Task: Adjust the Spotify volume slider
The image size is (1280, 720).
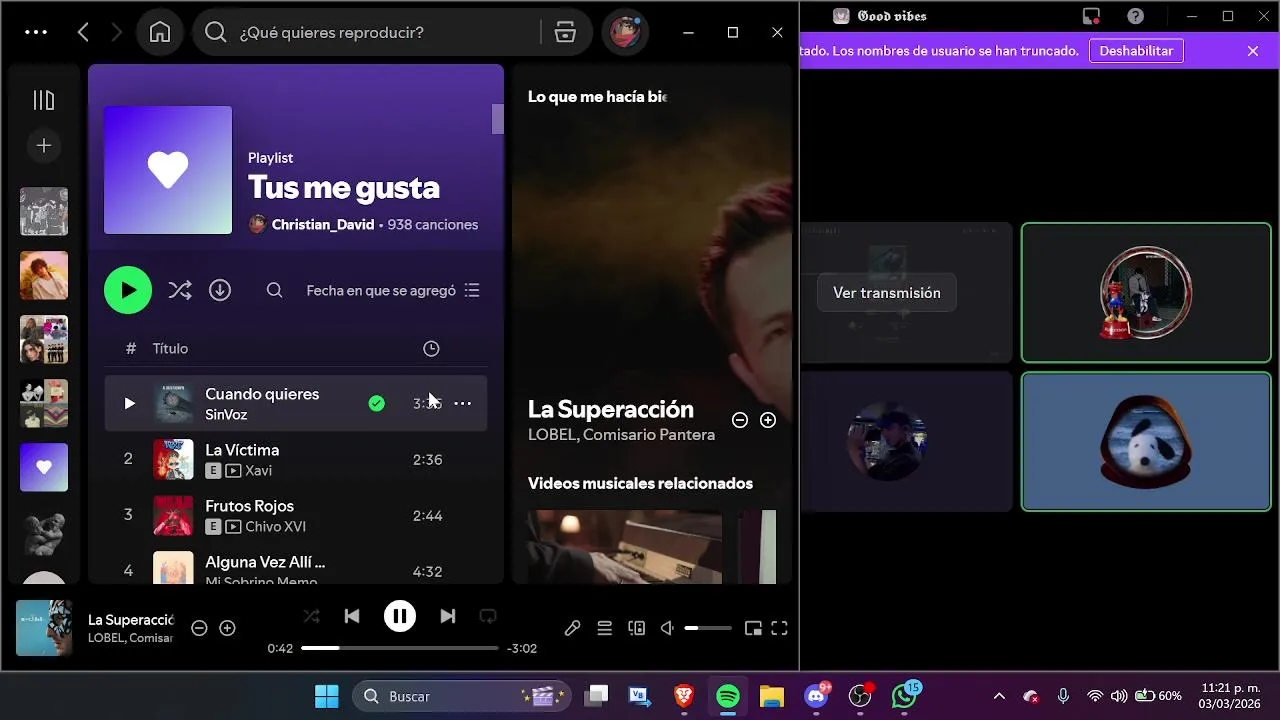Action: 708,628
